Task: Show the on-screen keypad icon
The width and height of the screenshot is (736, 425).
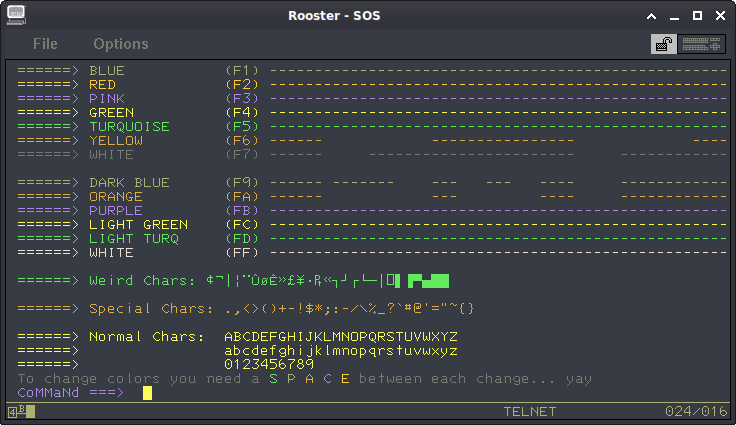Action: tap(701, 44)
